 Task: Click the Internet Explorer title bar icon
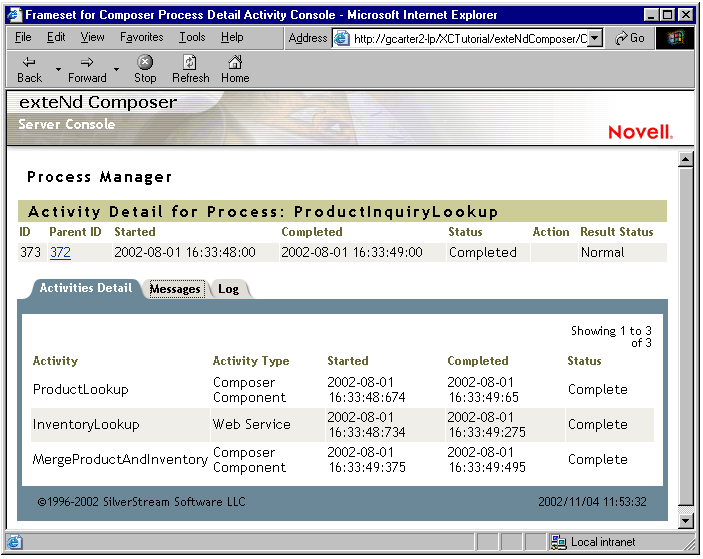coord(14,15)
